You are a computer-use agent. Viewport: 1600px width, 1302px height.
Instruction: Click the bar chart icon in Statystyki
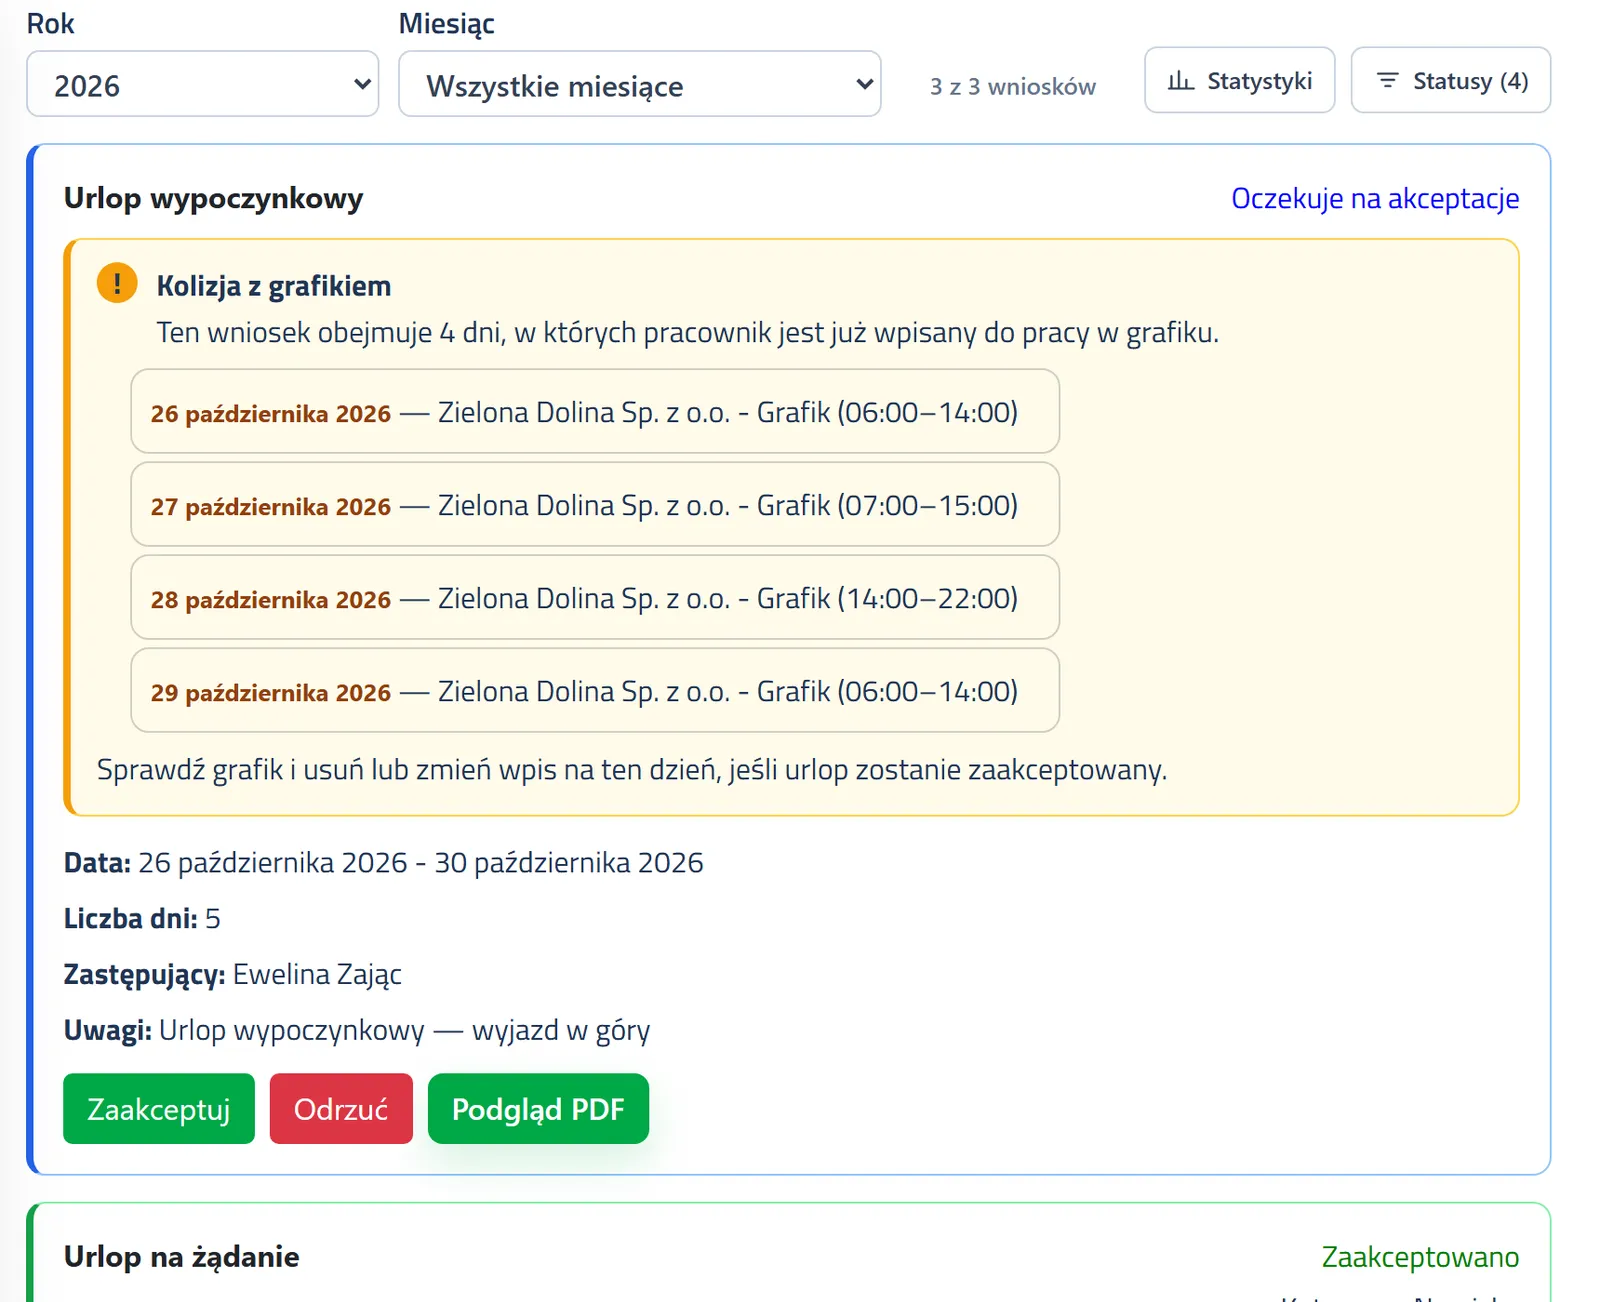coord(1181,80)
